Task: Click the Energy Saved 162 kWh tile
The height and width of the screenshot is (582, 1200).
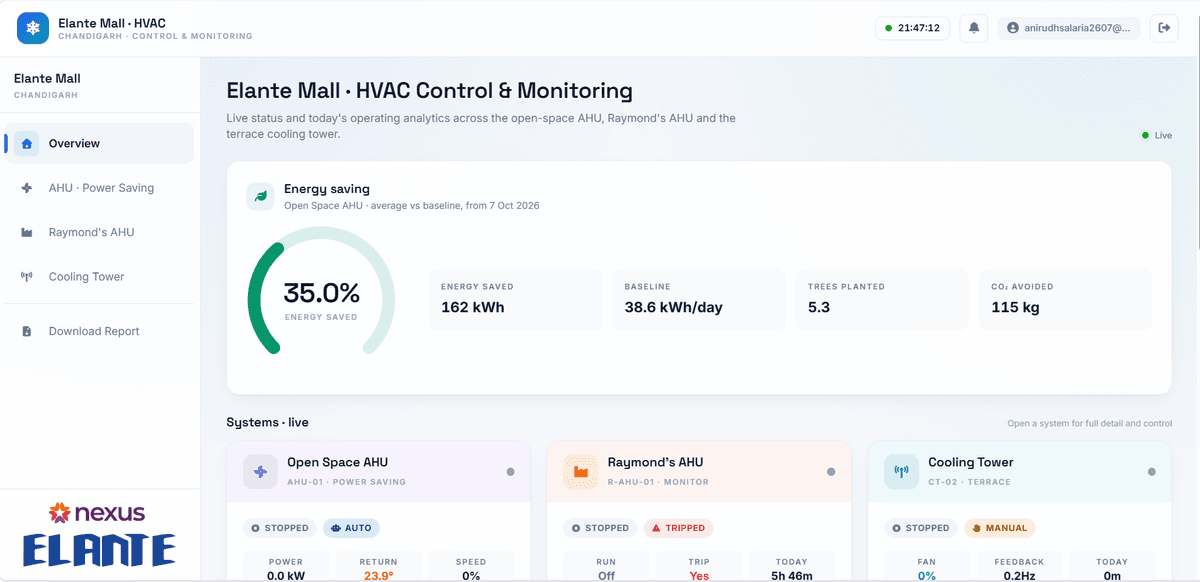Action: click(x=515, y=298)
